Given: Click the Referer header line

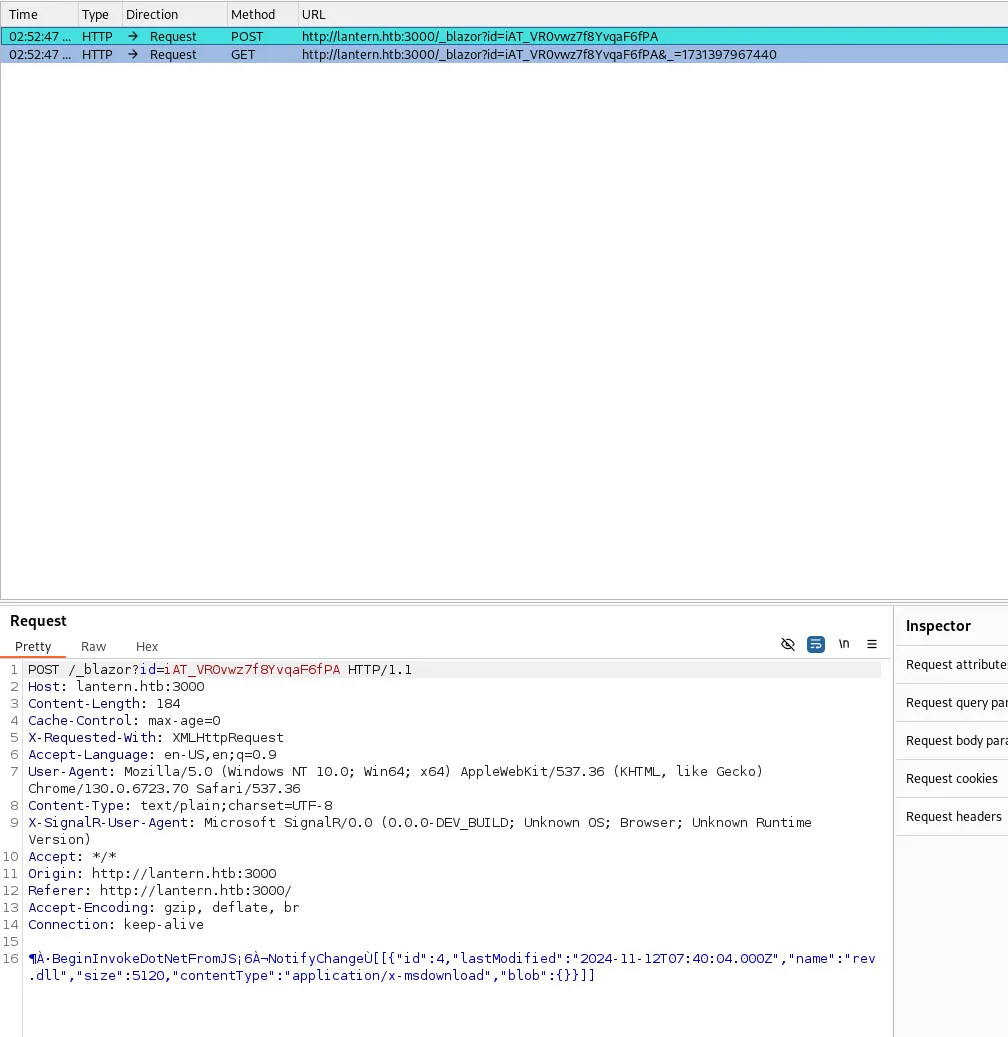Looking at the screenshot, I should click(x=159, y=891).
